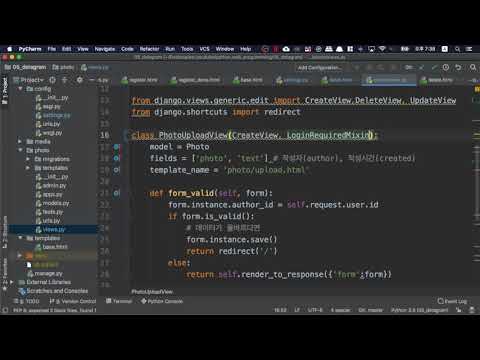The width and height of the screenshot is (480, 360).
Task: Open the Terminal tool window
Action: click(x=119, y=301)
